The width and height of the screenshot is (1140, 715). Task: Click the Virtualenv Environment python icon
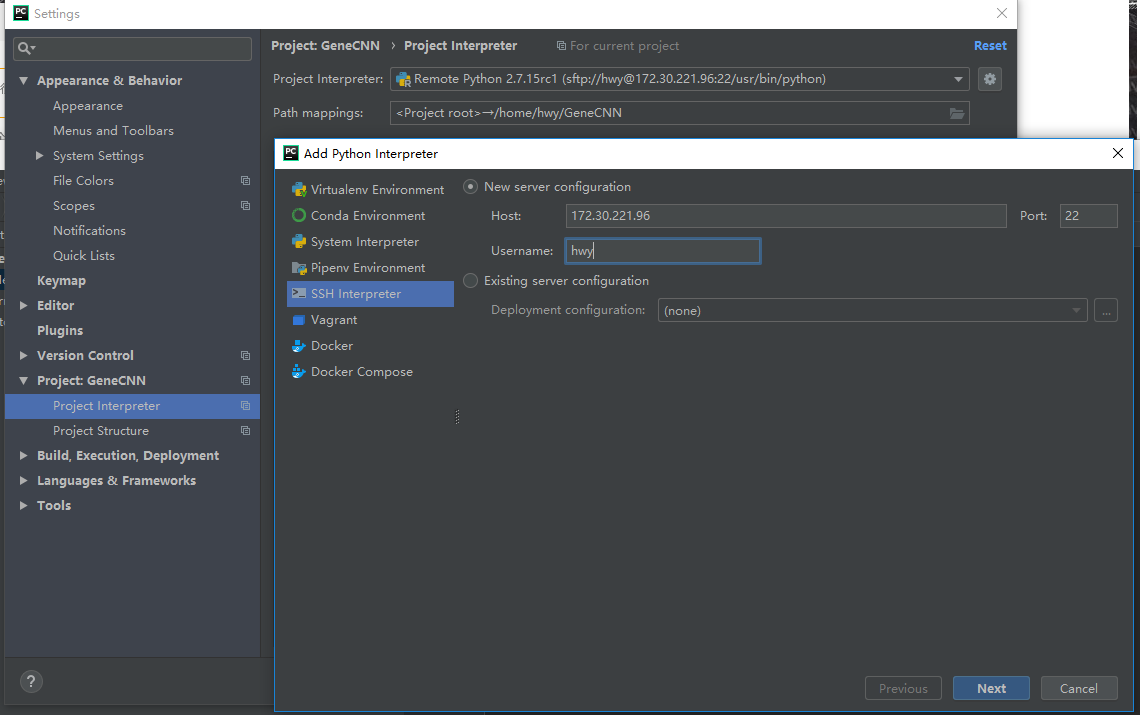point(299,190)
